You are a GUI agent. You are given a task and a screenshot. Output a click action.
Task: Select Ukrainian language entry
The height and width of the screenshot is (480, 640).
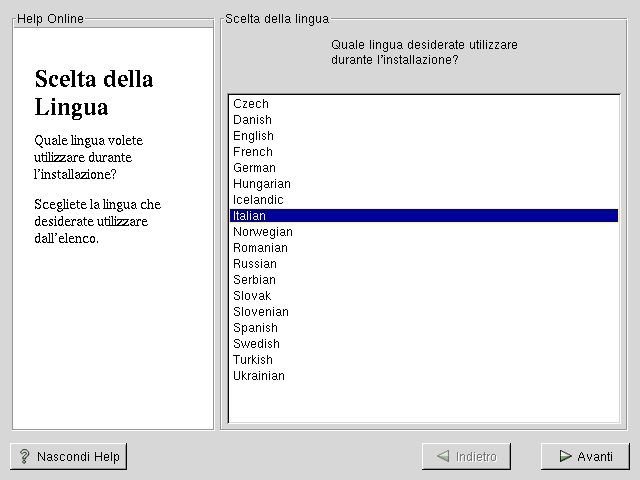[x=259, y=376]
